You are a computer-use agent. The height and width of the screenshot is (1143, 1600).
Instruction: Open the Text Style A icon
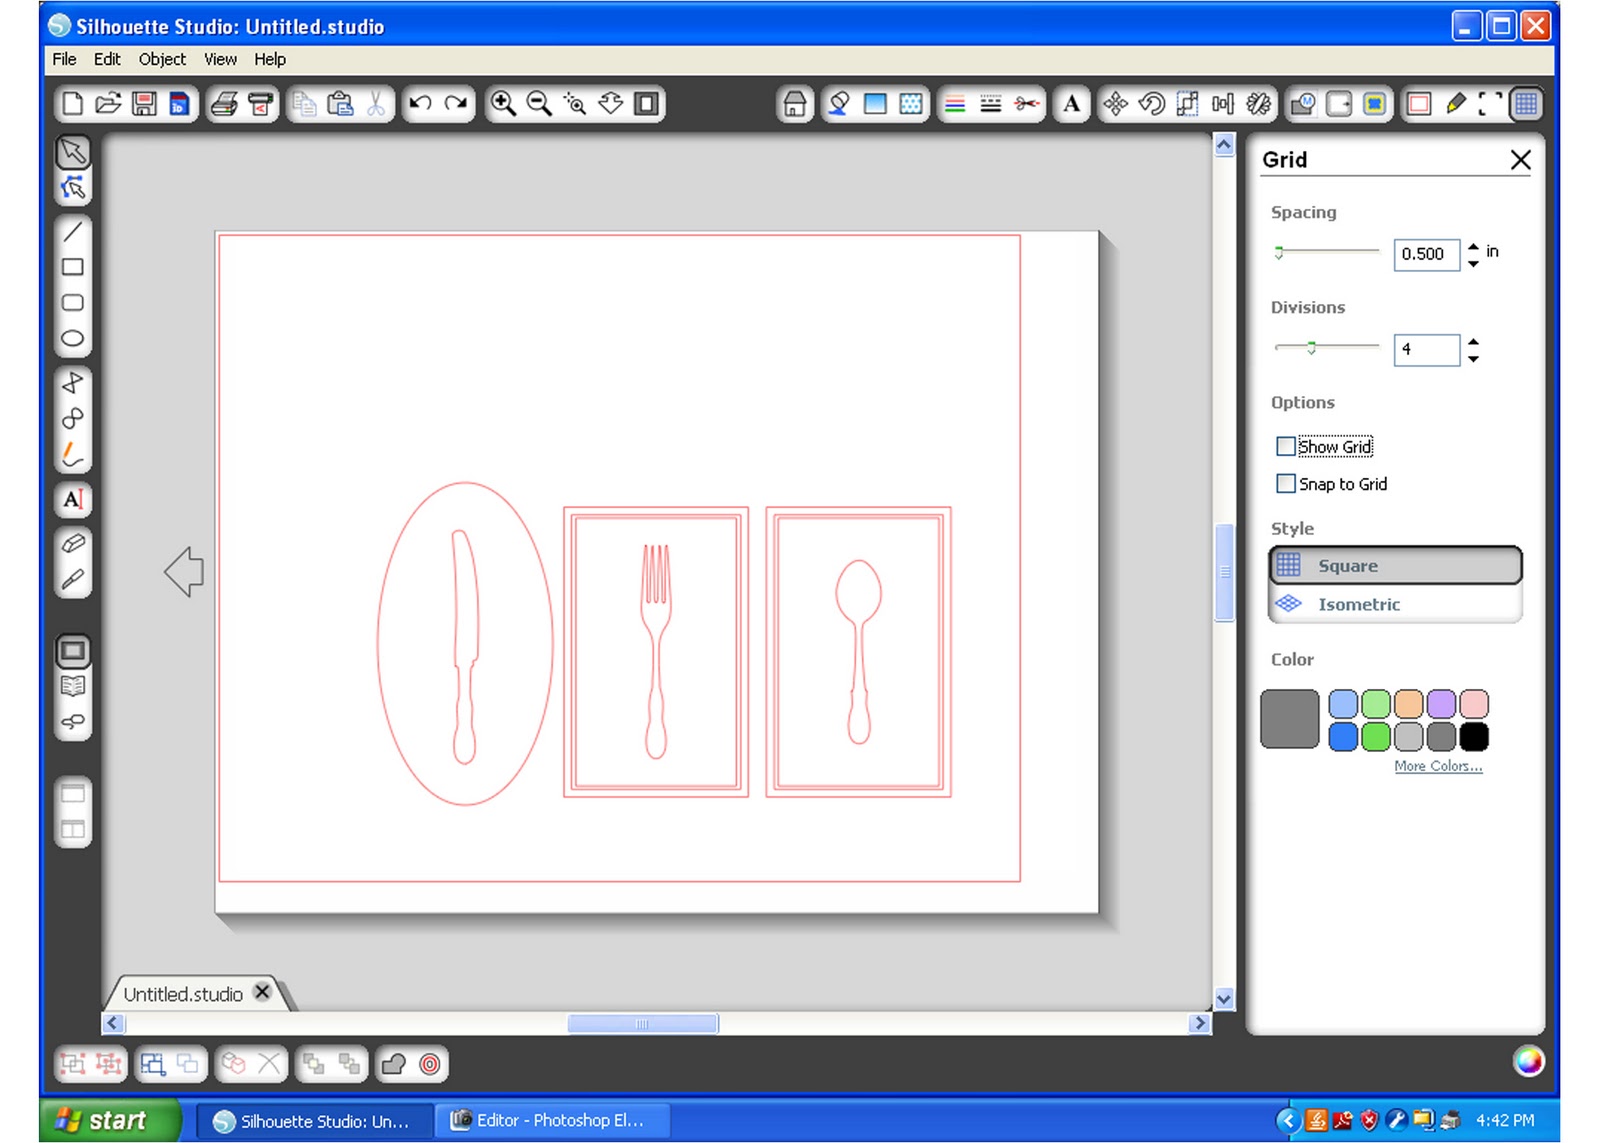1072,104
